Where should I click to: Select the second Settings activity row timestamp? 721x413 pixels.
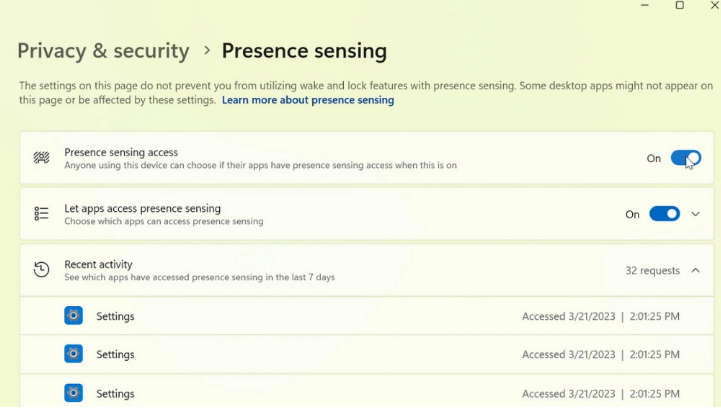[x=600, y=354]
